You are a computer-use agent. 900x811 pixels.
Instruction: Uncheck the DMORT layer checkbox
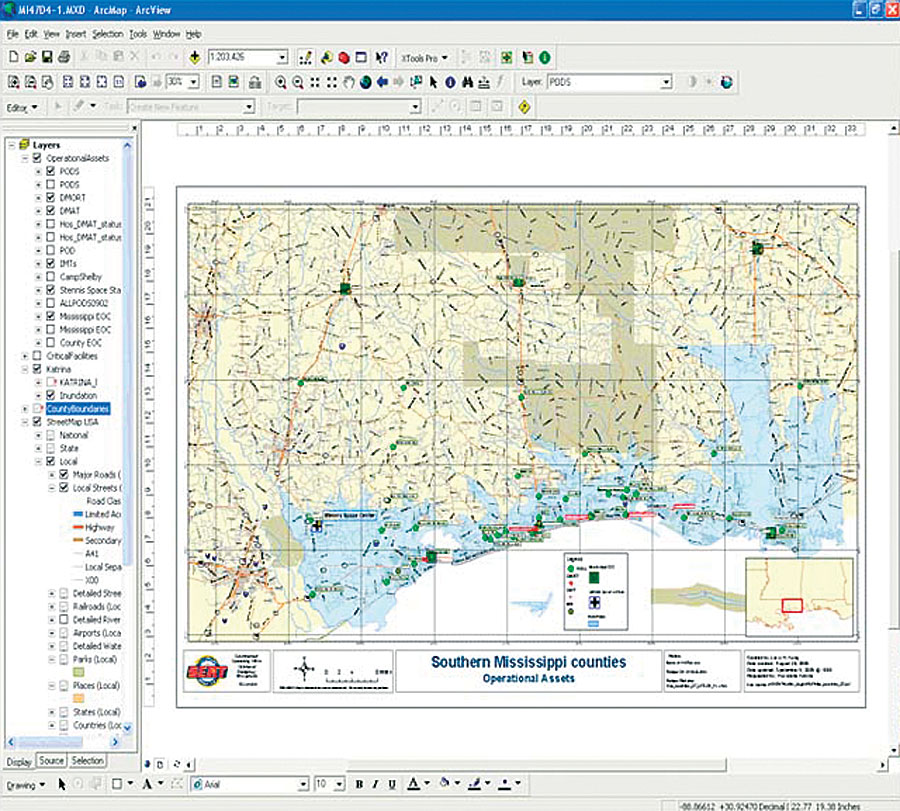(x=52, y=198)
